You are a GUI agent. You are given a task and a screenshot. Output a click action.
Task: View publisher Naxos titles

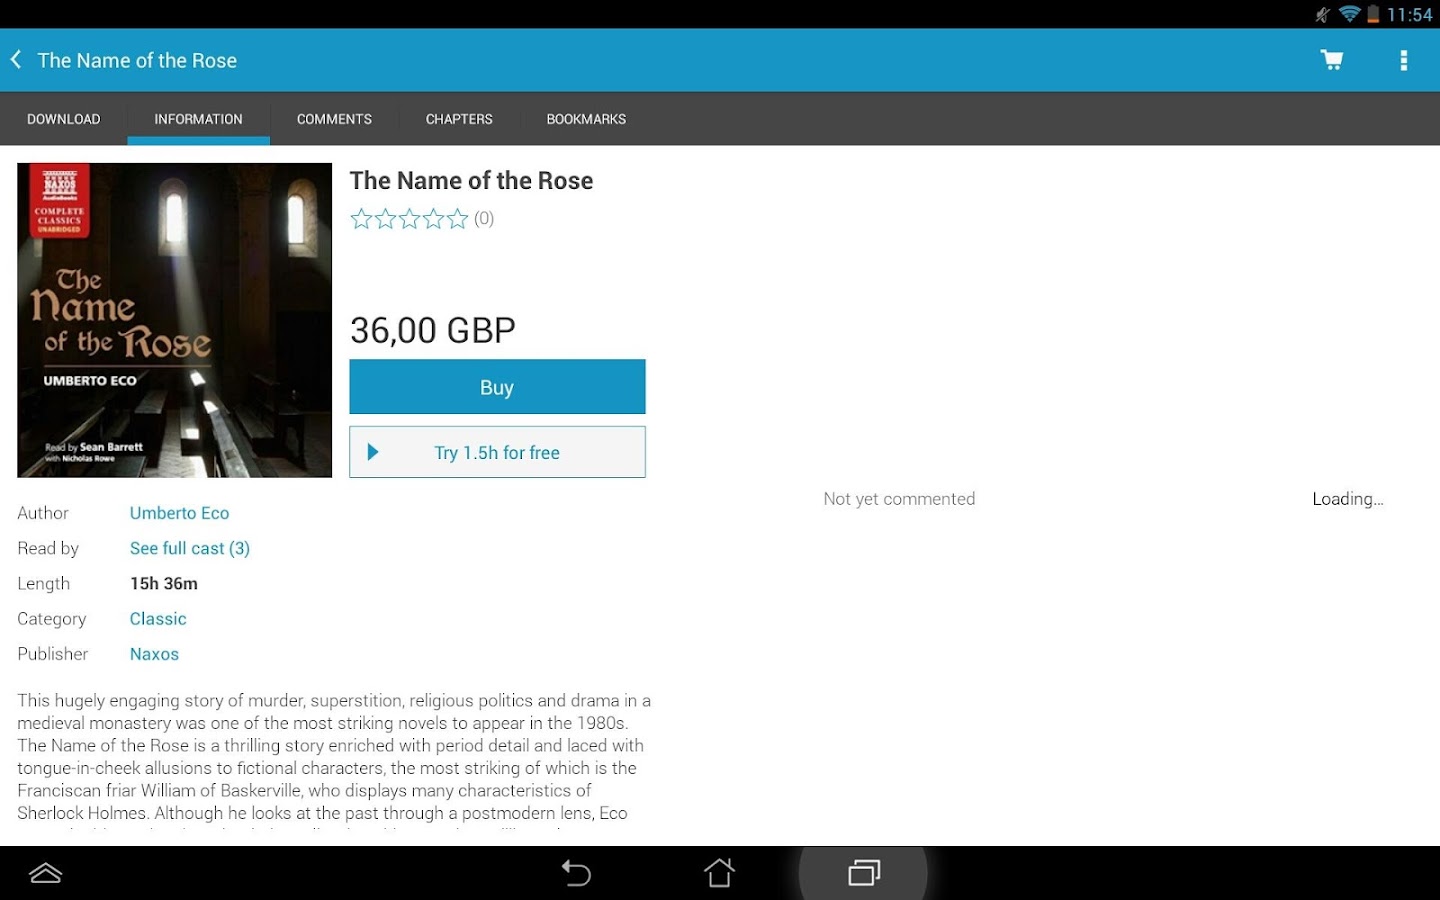pos(154,654)
